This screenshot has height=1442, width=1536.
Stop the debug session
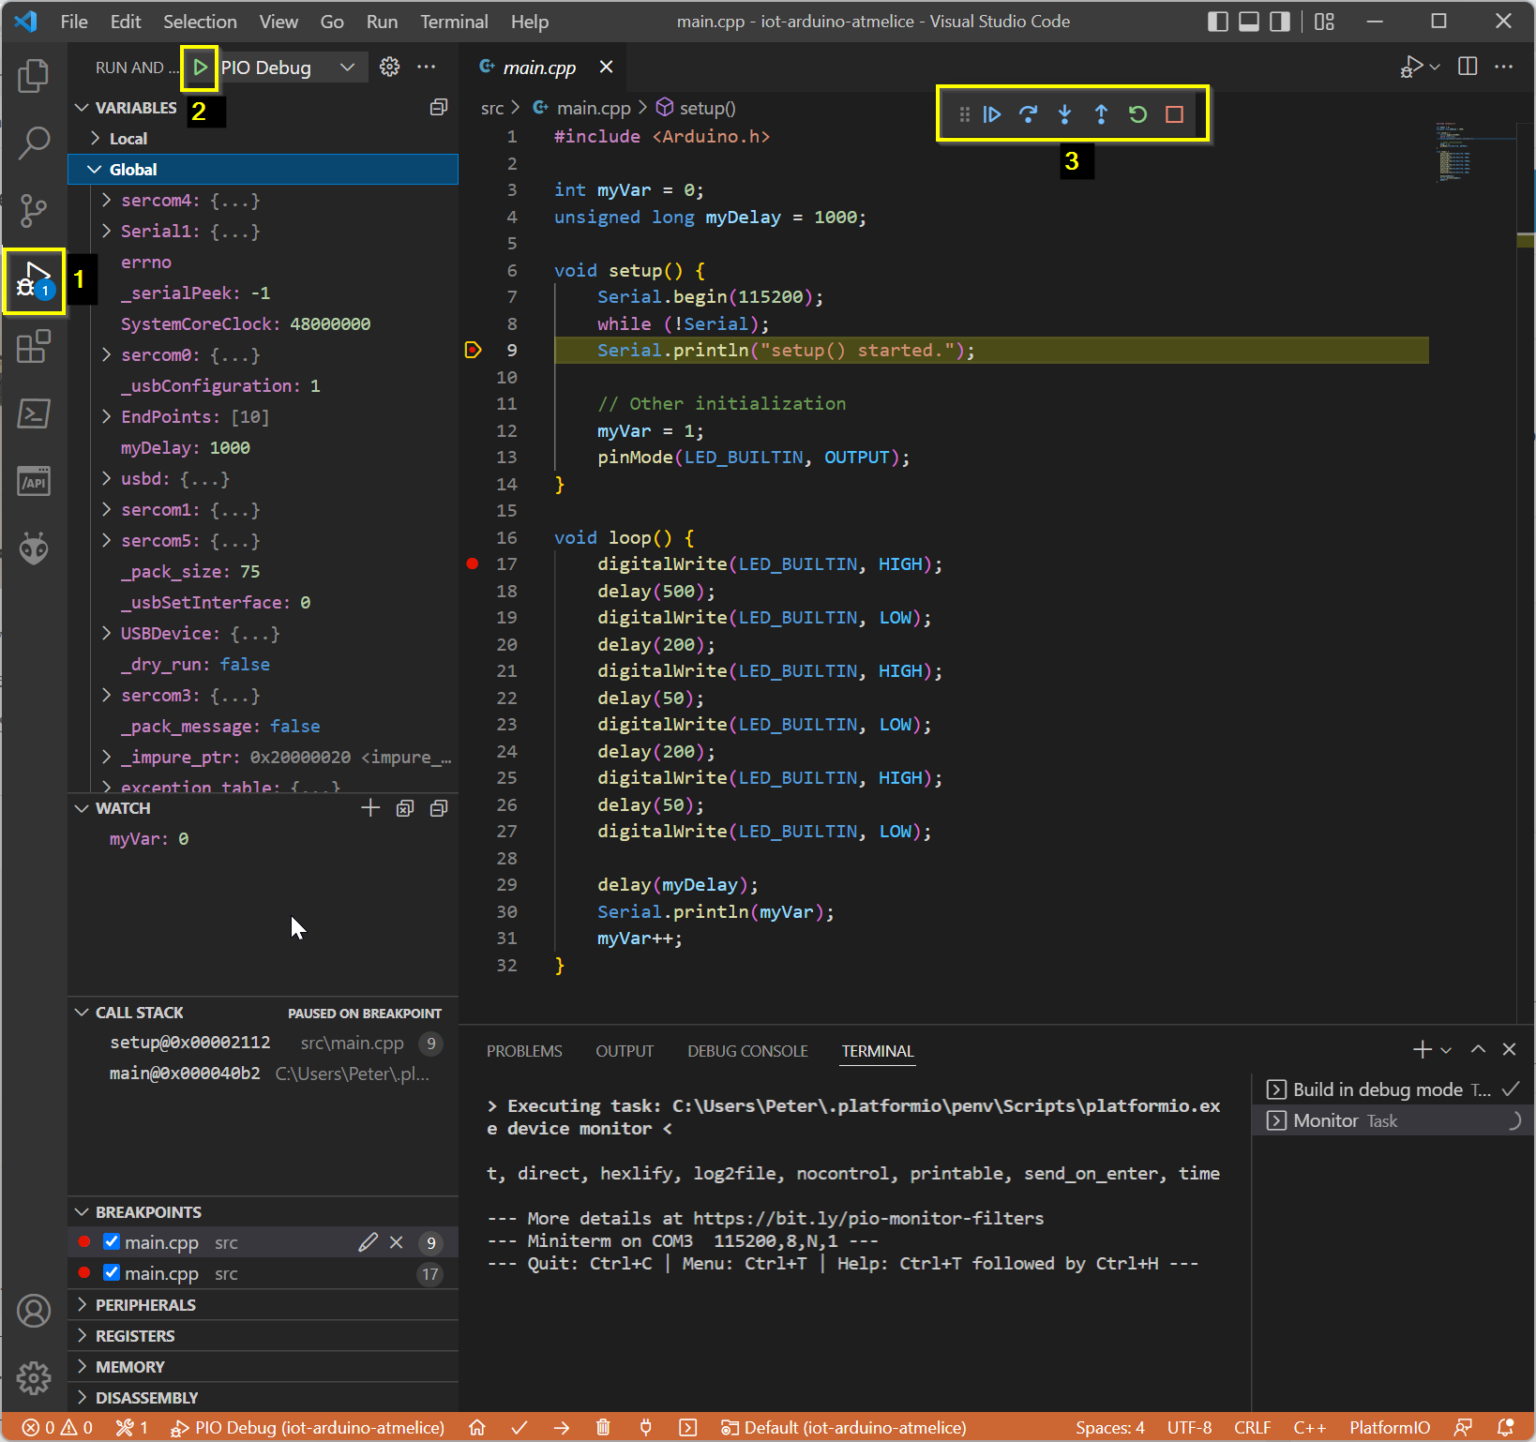[1174, 114]
